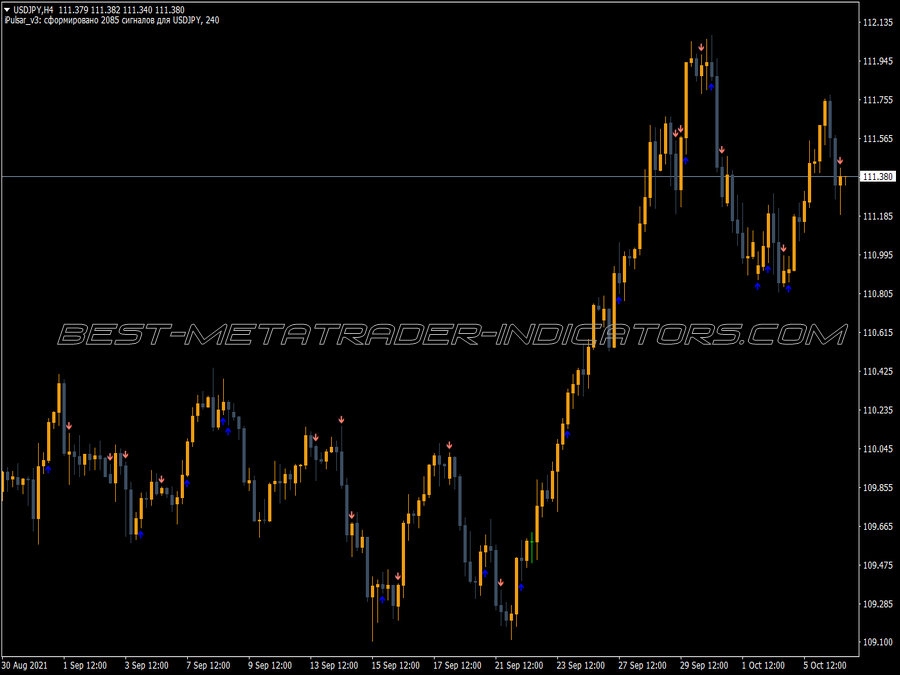Click price label 111.185 on the axis

click(878, 216)
